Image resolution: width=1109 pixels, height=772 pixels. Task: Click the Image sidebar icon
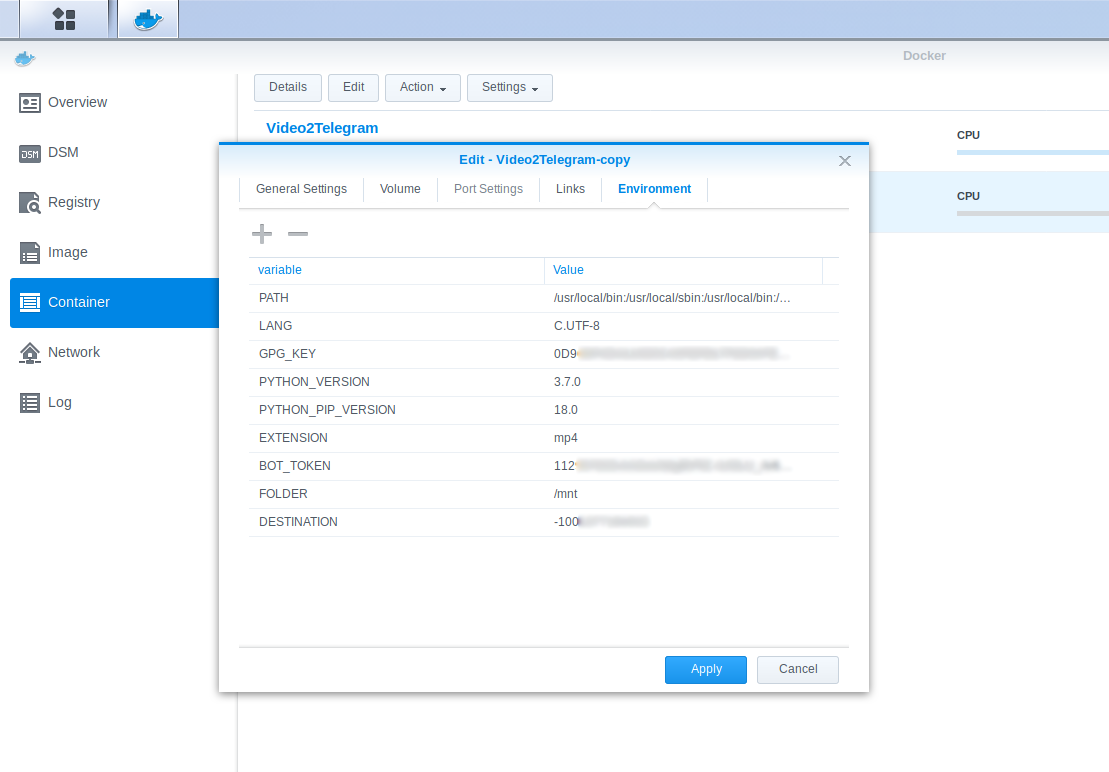point(30,253)
